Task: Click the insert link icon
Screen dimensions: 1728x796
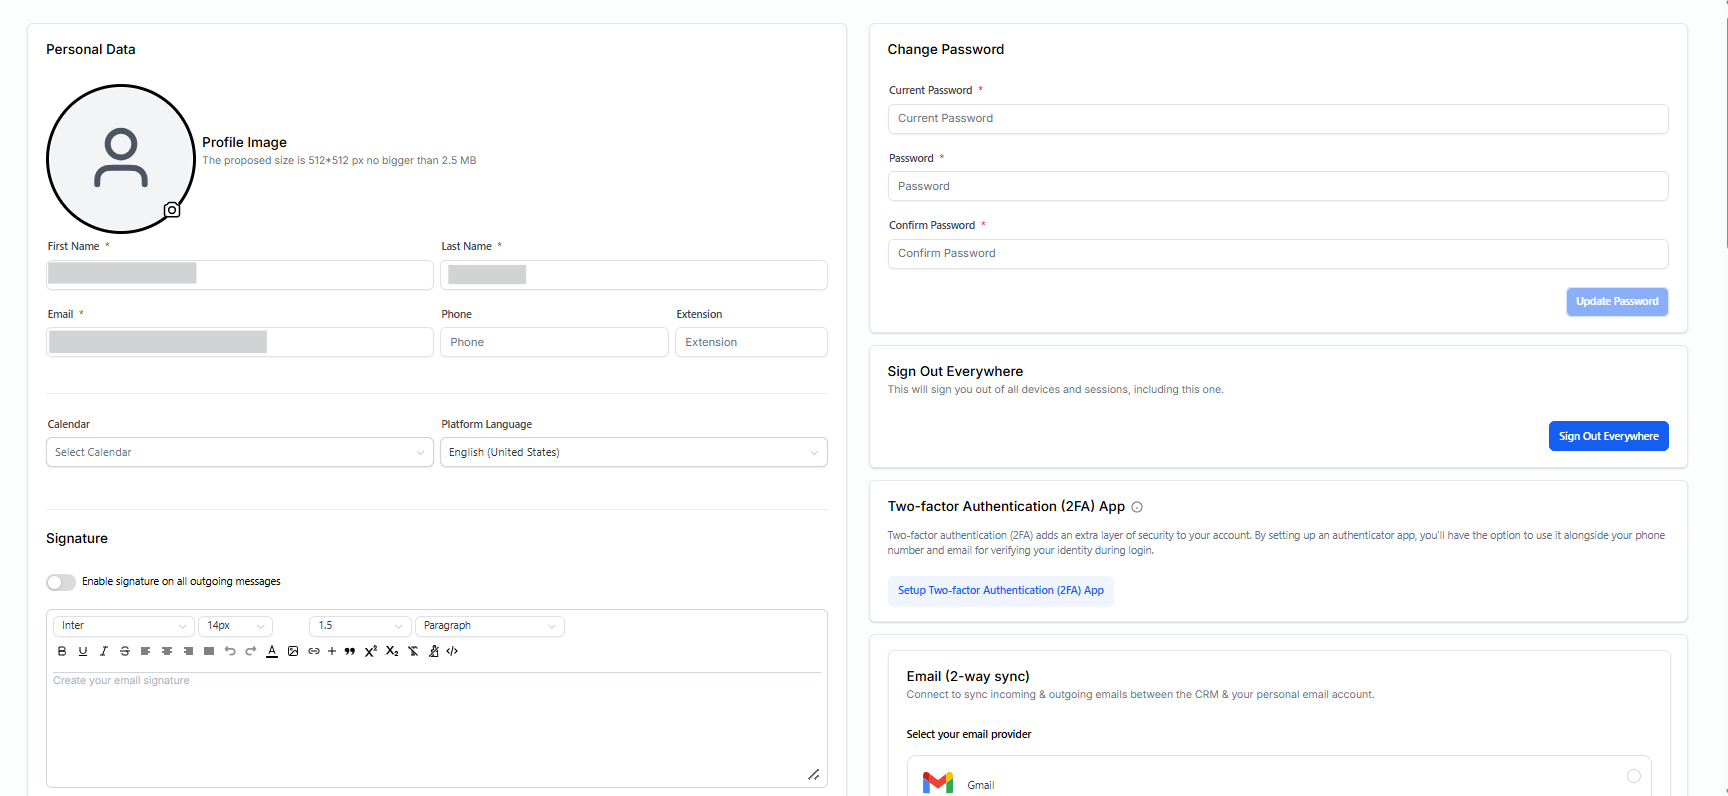Action: 314,651
